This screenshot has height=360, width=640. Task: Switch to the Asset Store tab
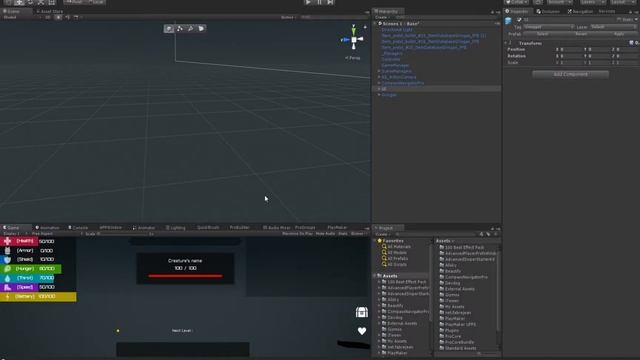[50, 11]
